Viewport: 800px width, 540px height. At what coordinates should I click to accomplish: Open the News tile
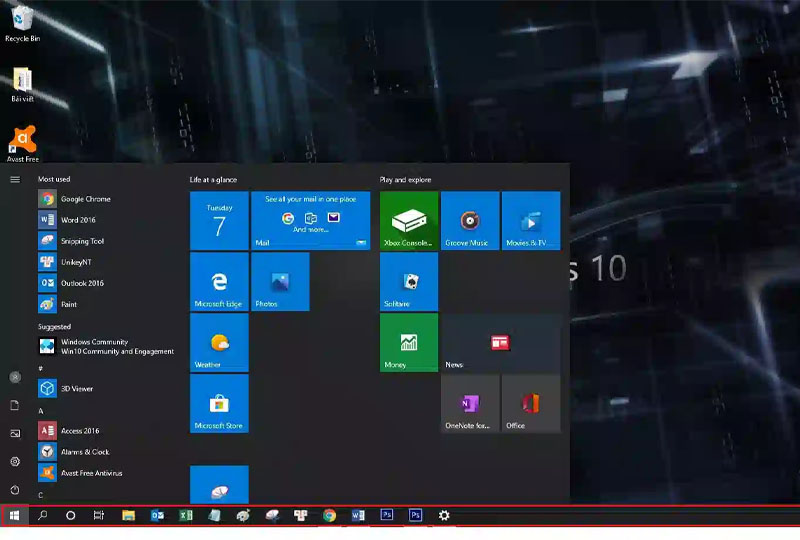tap(501, 342)
